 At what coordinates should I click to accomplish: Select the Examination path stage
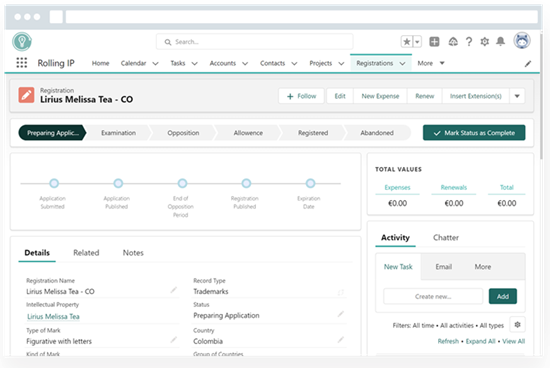coord(118,133)
